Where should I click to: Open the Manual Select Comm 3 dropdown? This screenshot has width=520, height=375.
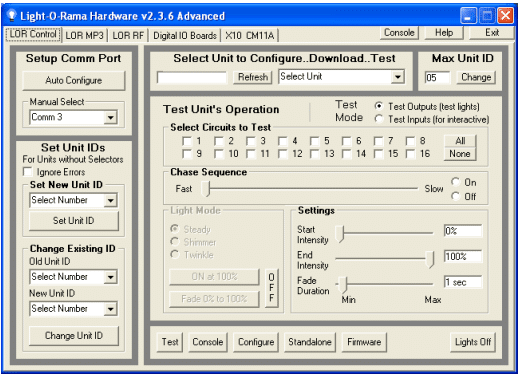click(110, 117)
